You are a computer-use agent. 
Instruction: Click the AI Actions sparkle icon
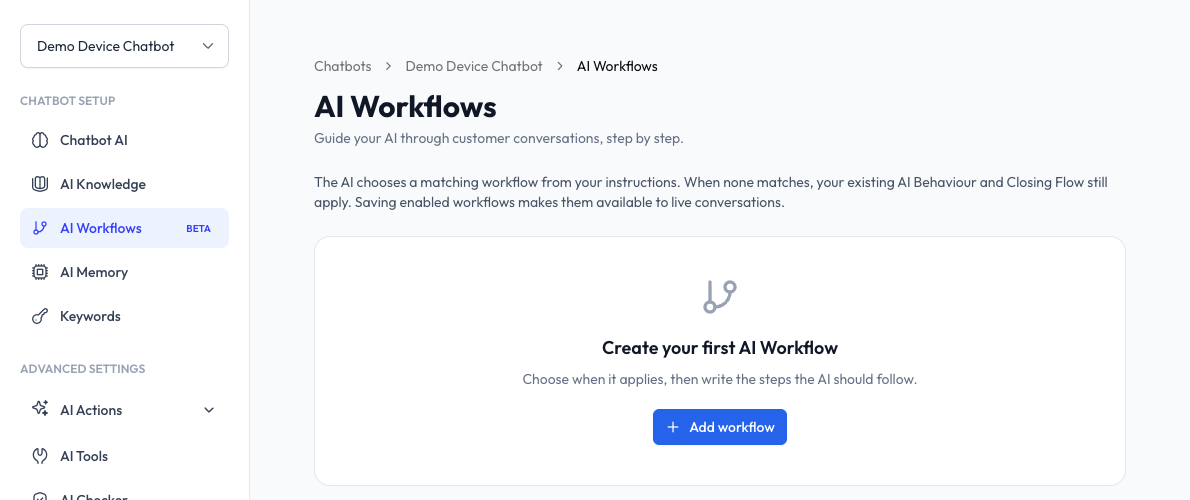[x=39, y=410]
